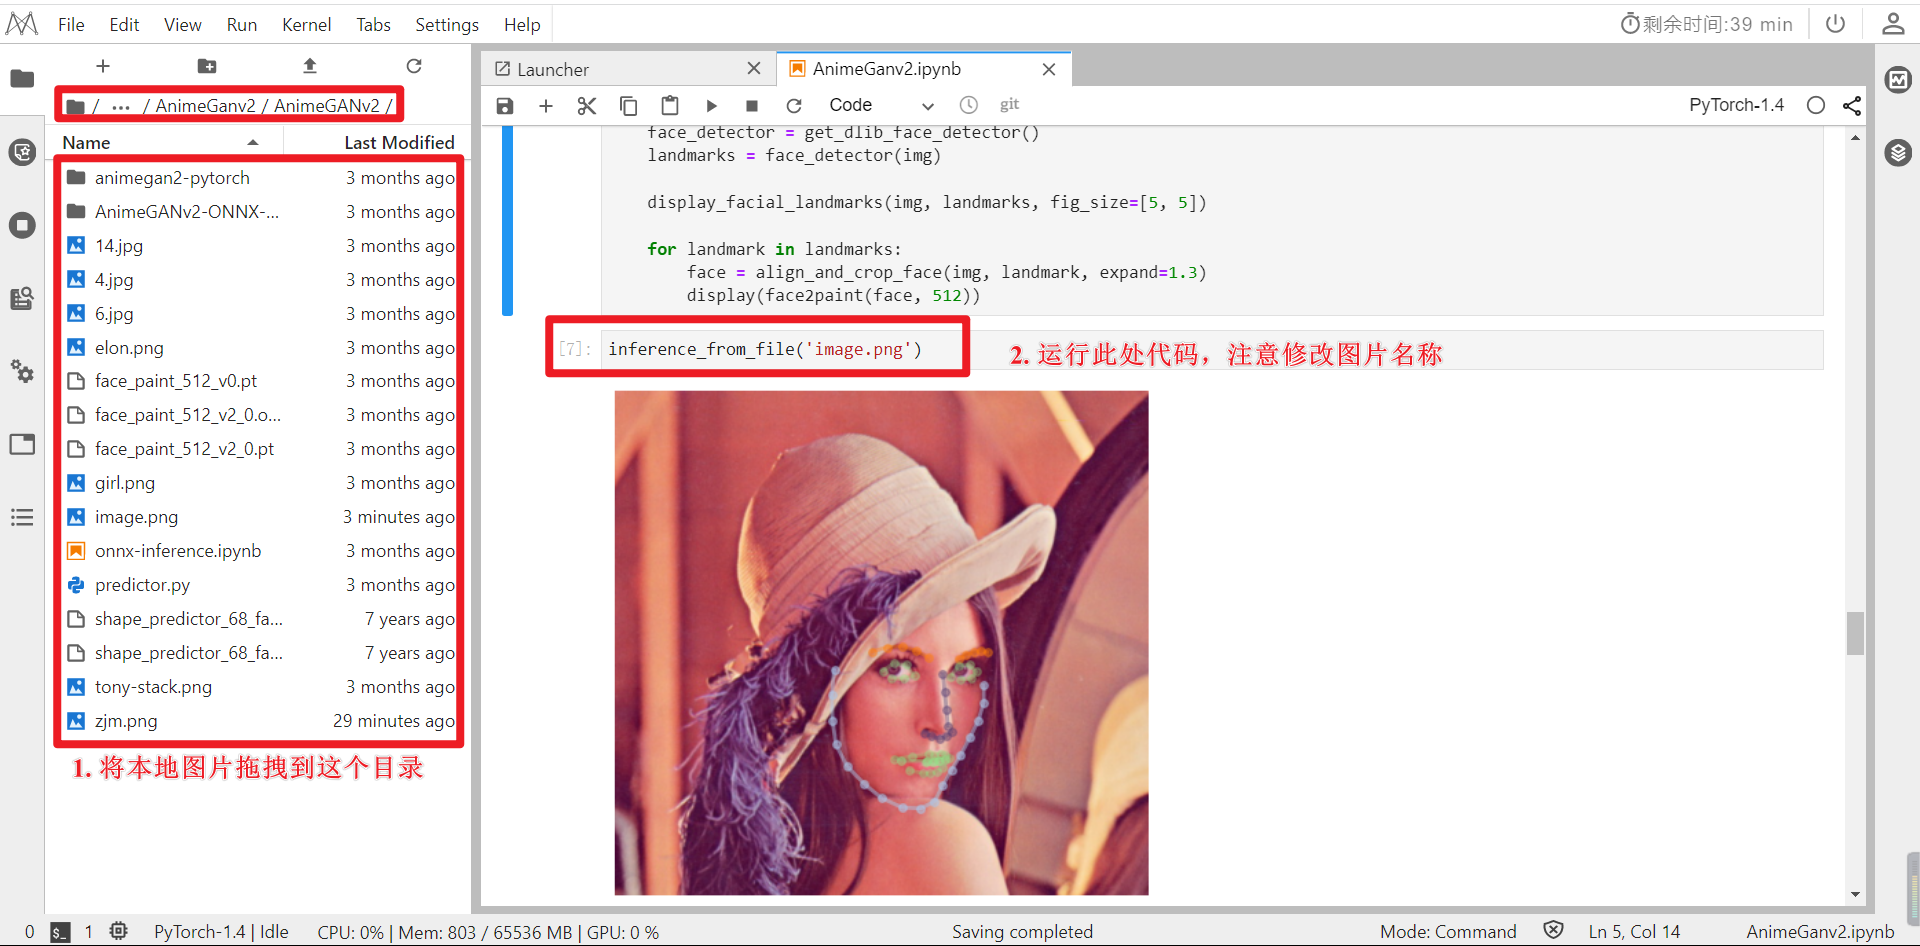The width and height of the screenshot is (1920, 946).
Task: Switch to the Launcher tab
Action: pos(628,69)
